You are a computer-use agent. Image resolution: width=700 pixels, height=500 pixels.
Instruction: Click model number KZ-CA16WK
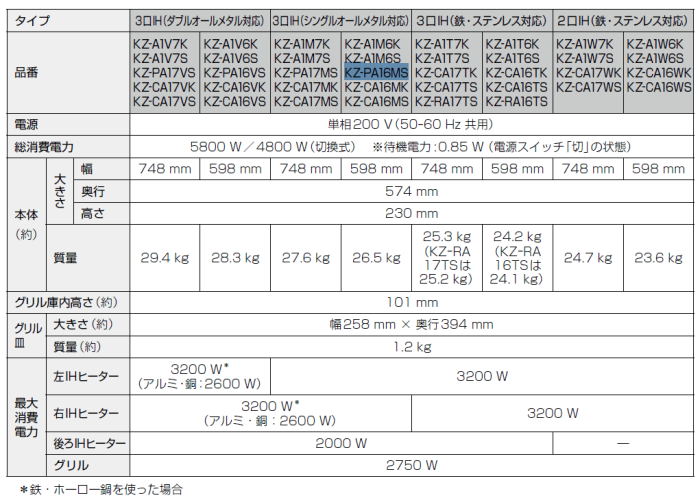click(x=658, y=73)
